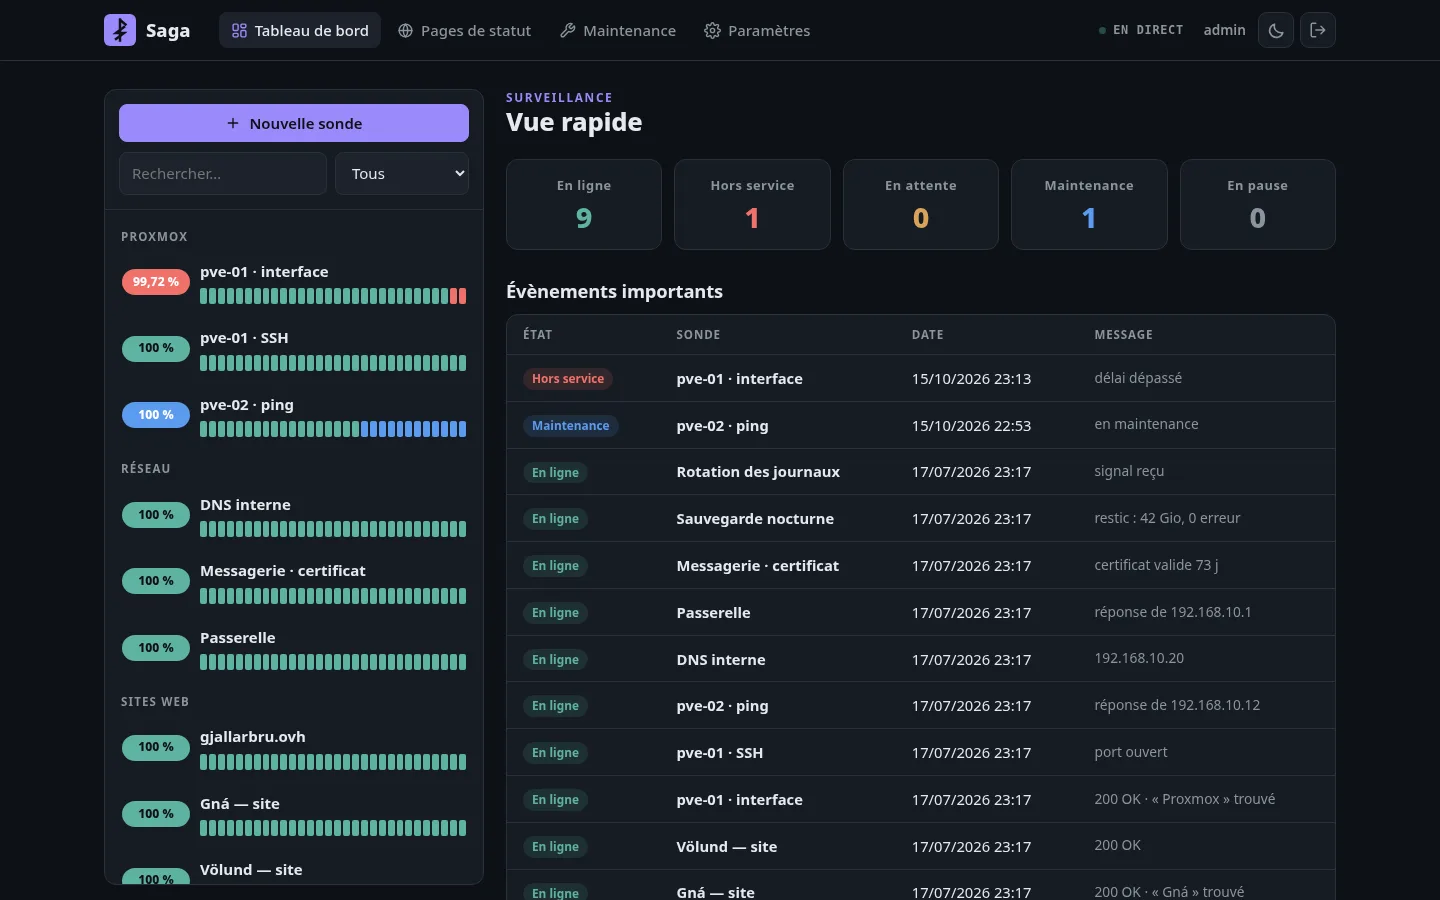
Task: Click the logout arrow icon
Action: coord(1318,30)
